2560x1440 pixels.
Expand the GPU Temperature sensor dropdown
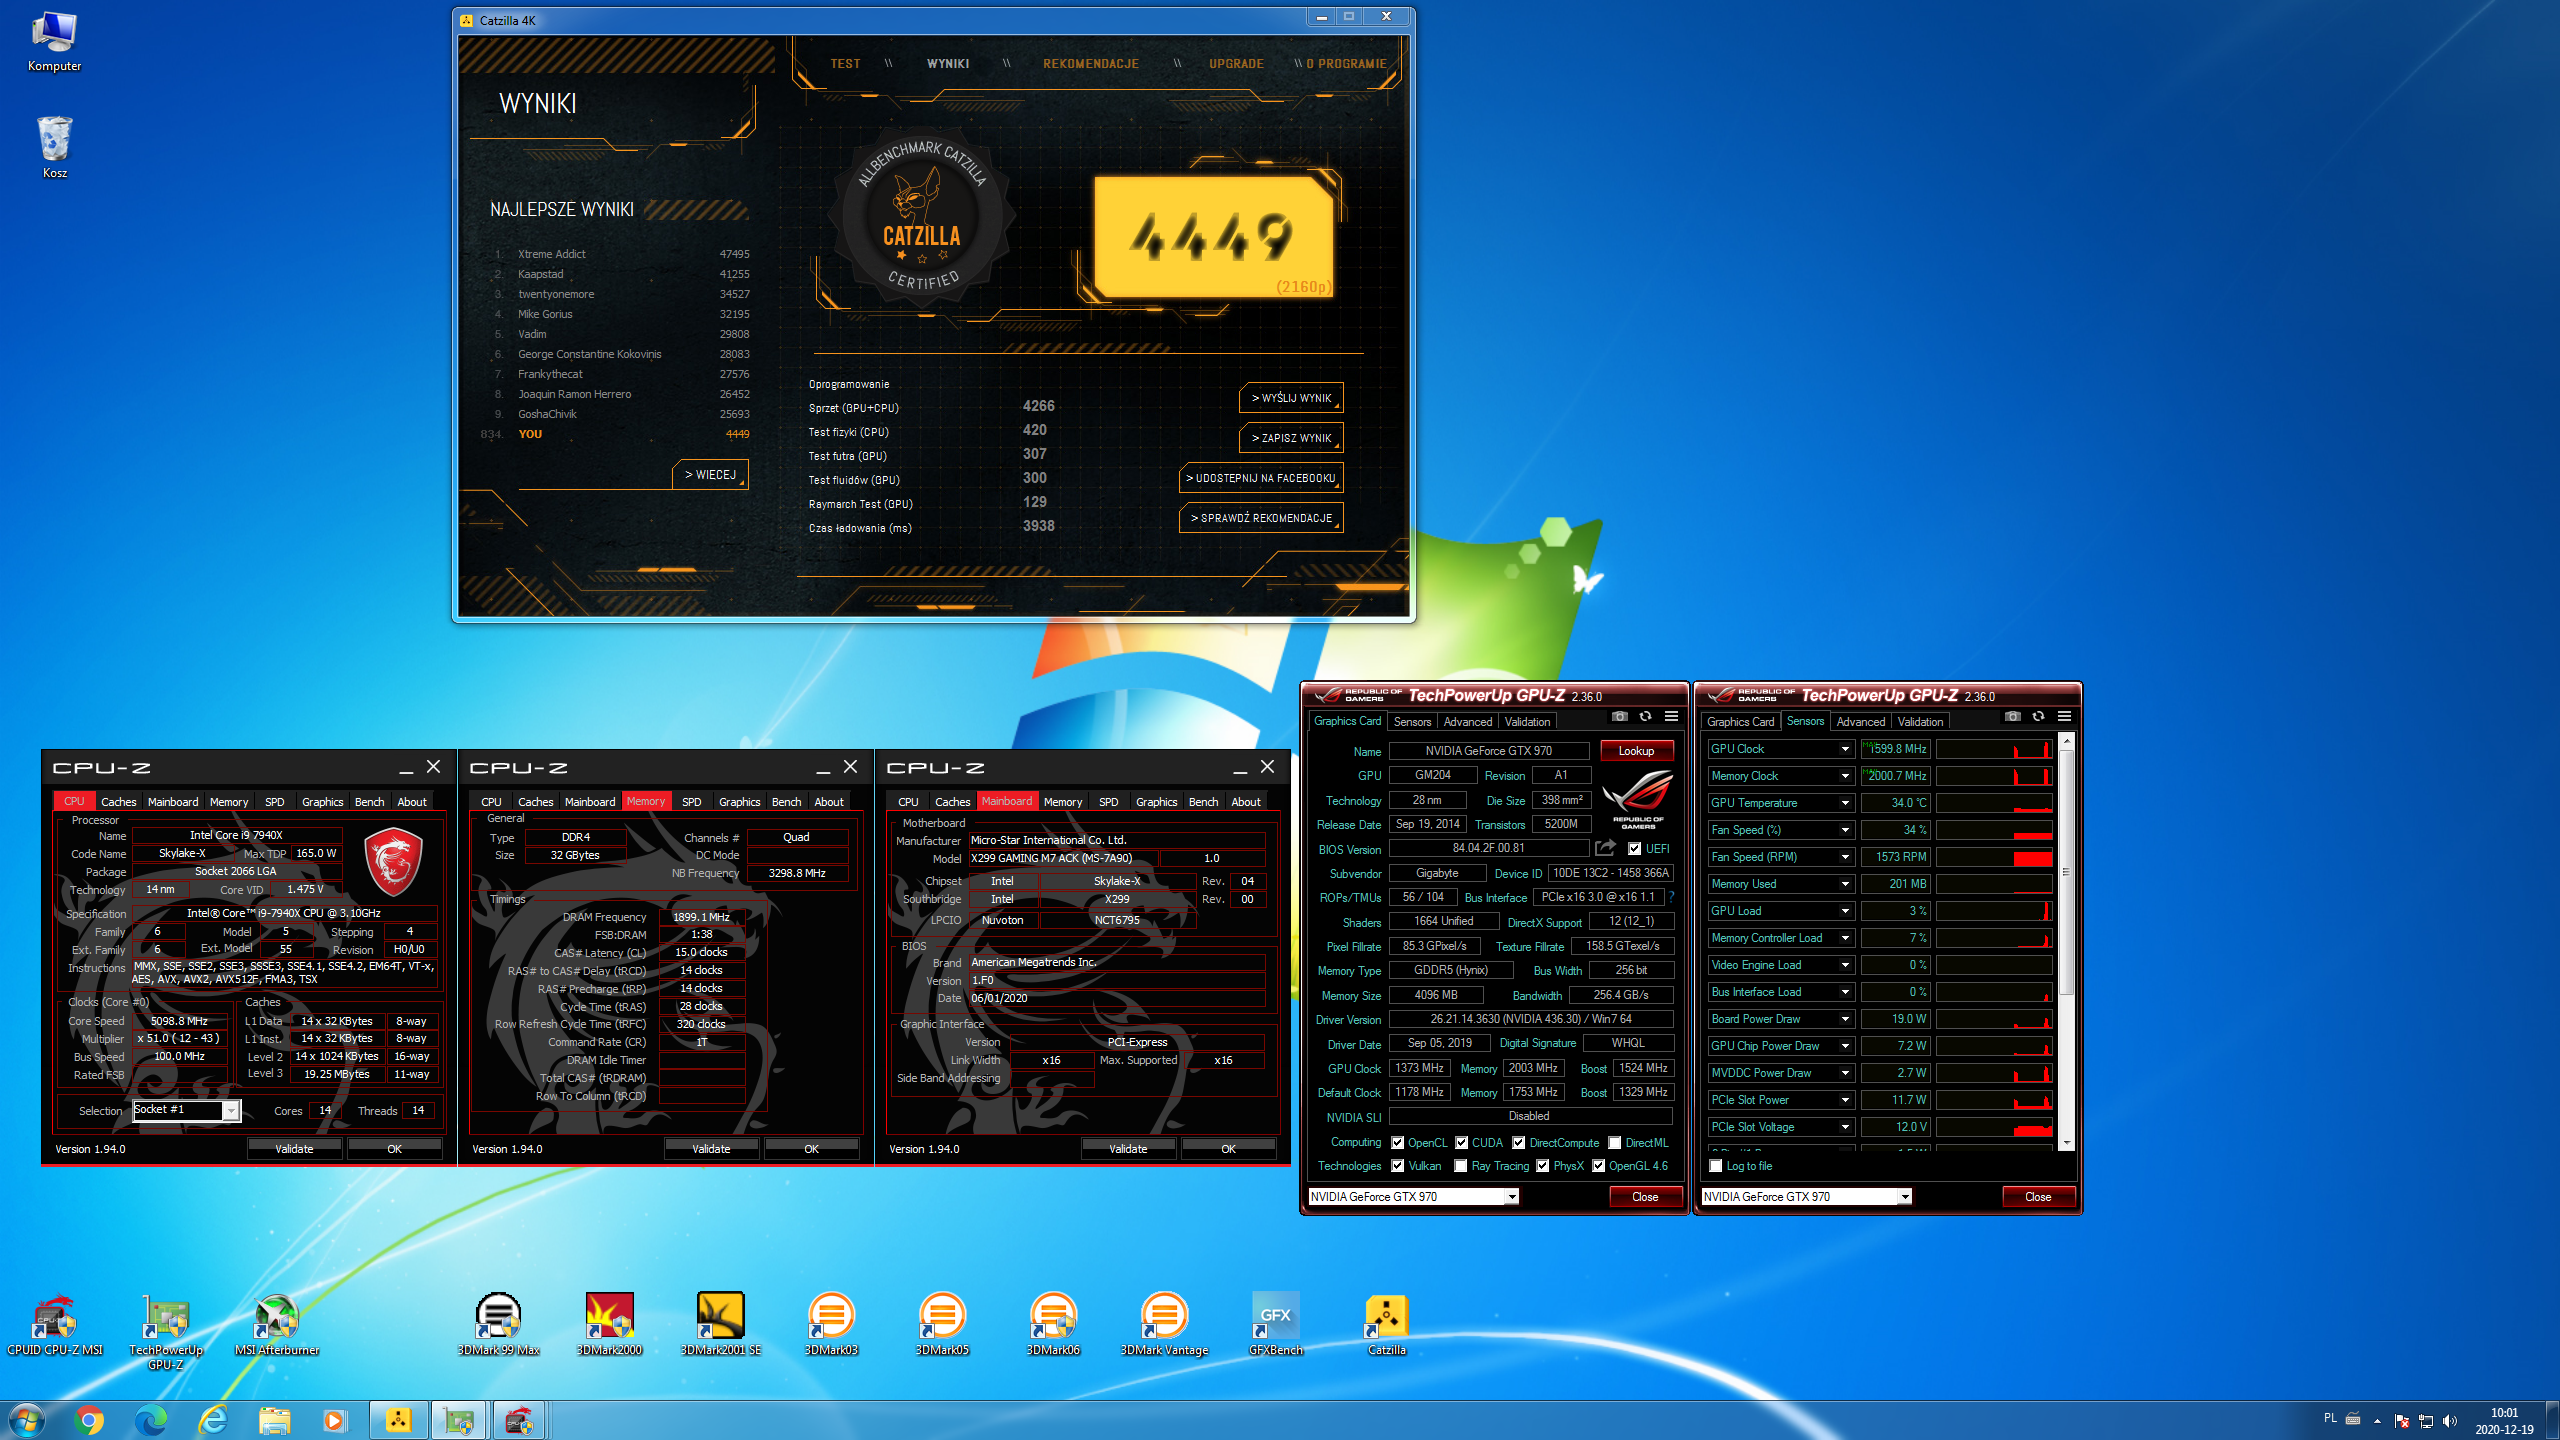pos(1845,803)
